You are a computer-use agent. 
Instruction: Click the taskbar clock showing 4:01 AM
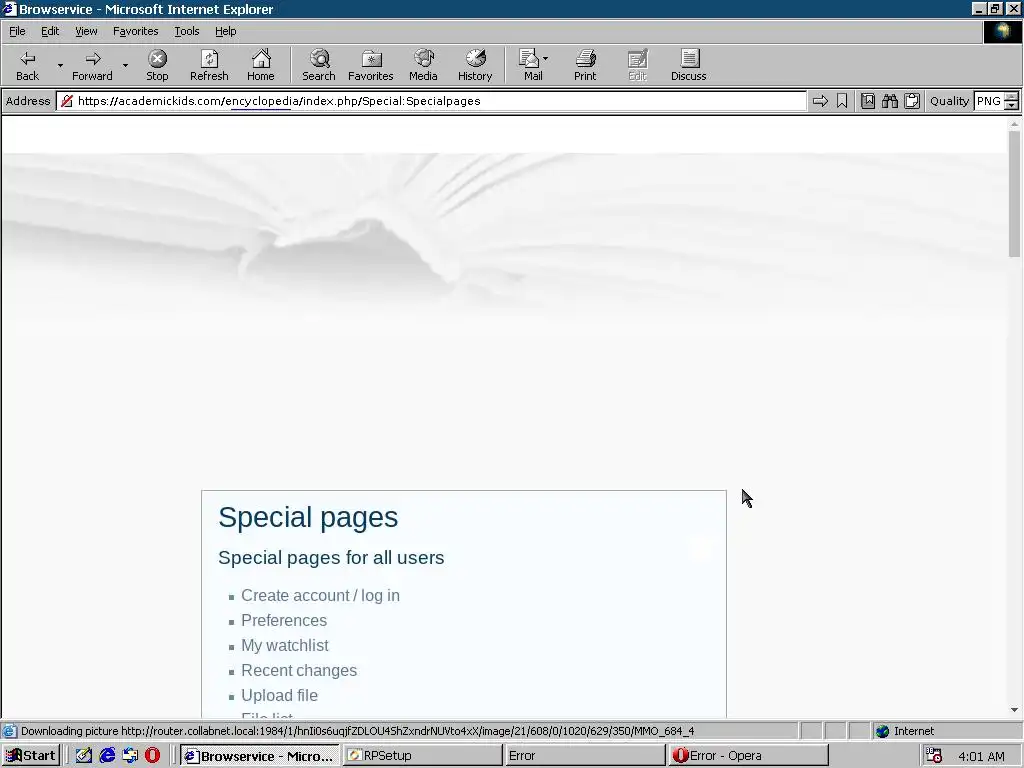[x=981, y=756]
